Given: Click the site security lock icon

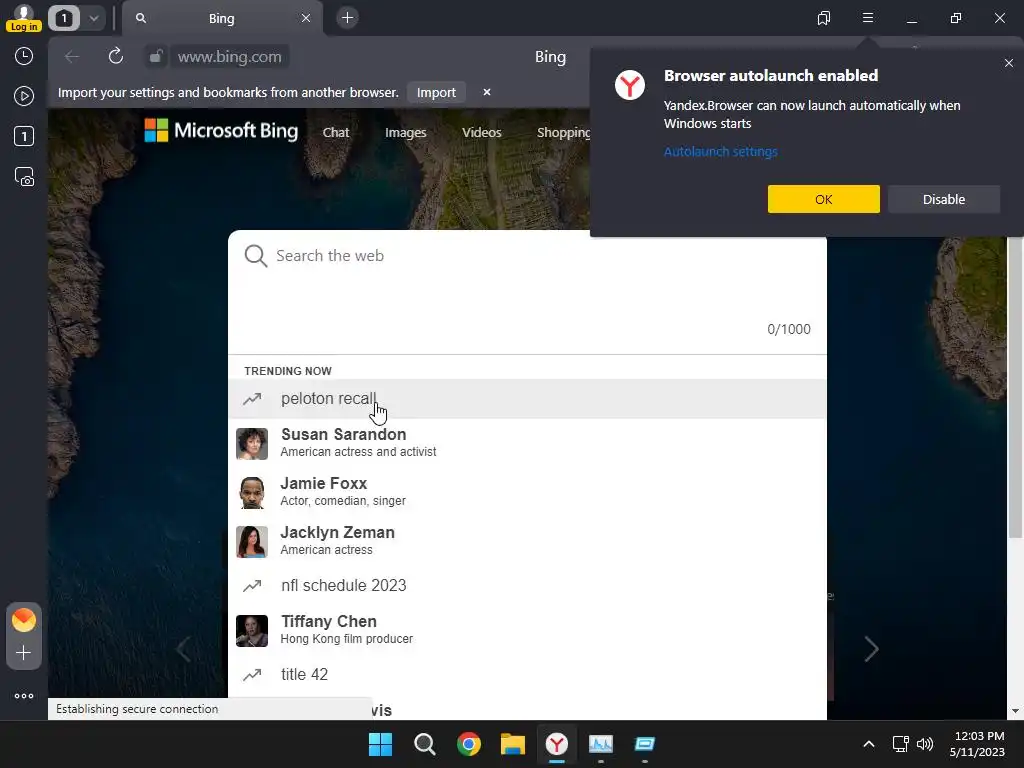Looking at the screenshot, I should [x=155, y=57].
